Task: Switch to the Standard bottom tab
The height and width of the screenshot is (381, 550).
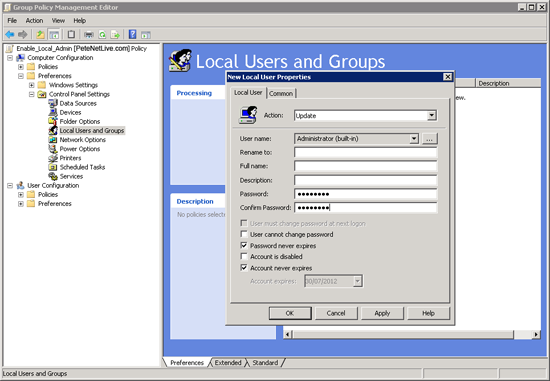Action: 265,362
